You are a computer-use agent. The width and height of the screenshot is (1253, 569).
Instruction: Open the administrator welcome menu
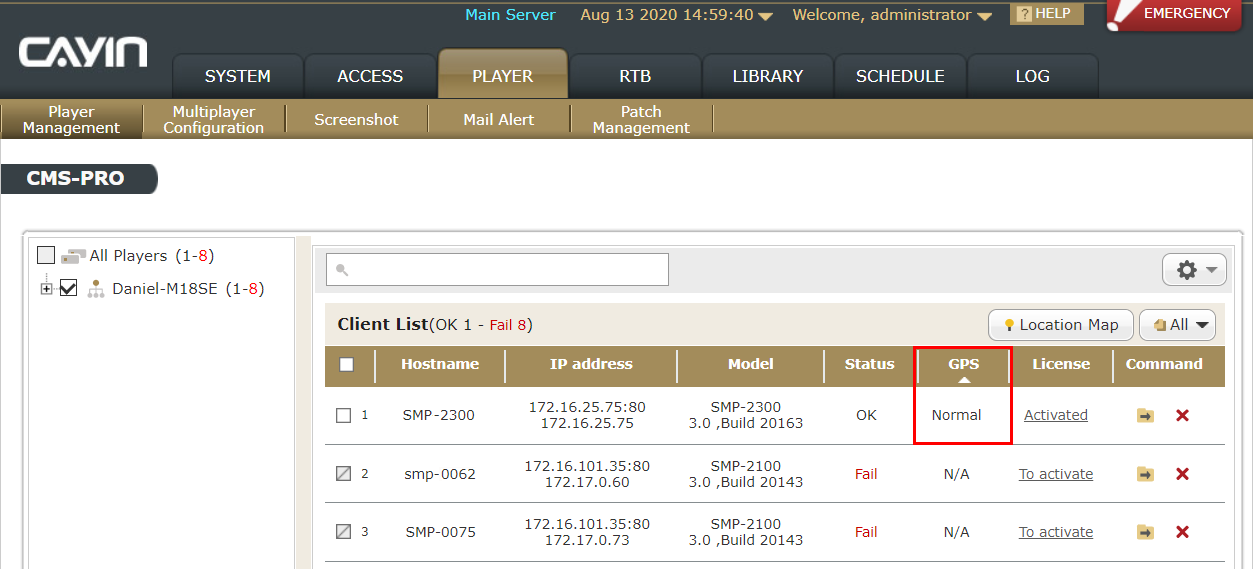984,16
